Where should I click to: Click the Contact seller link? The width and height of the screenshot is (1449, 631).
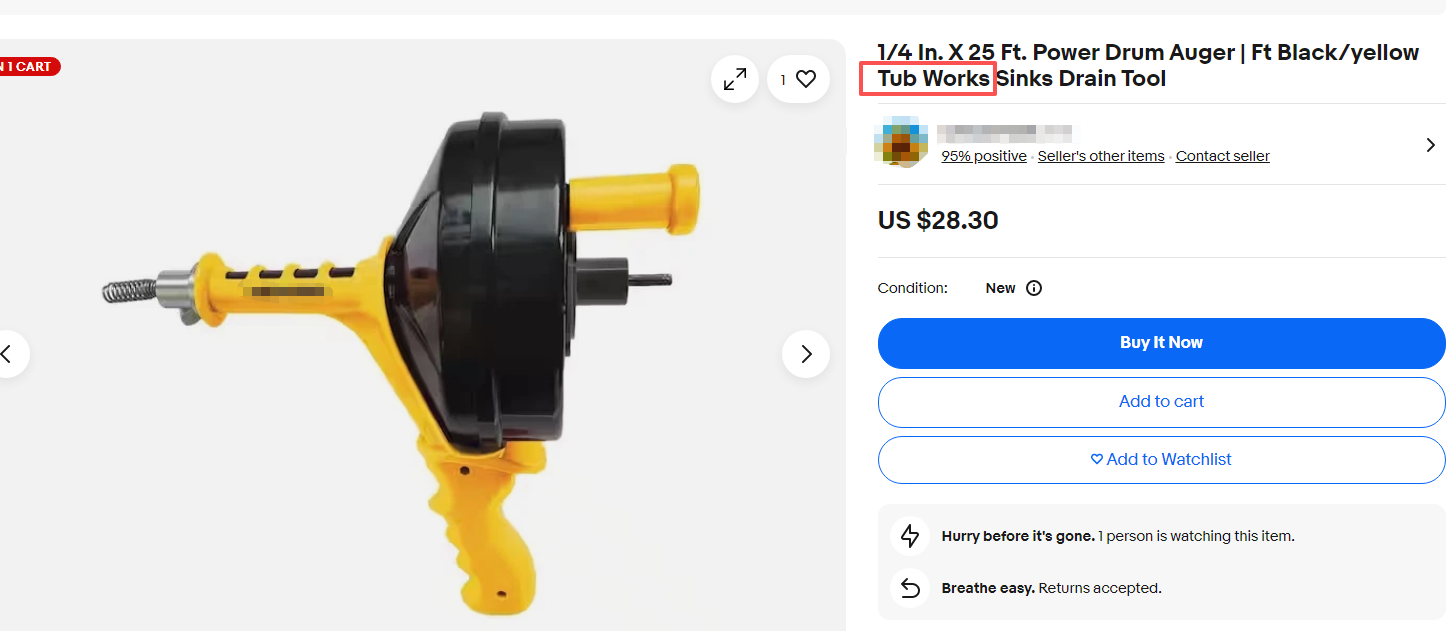click(1222, 156)
